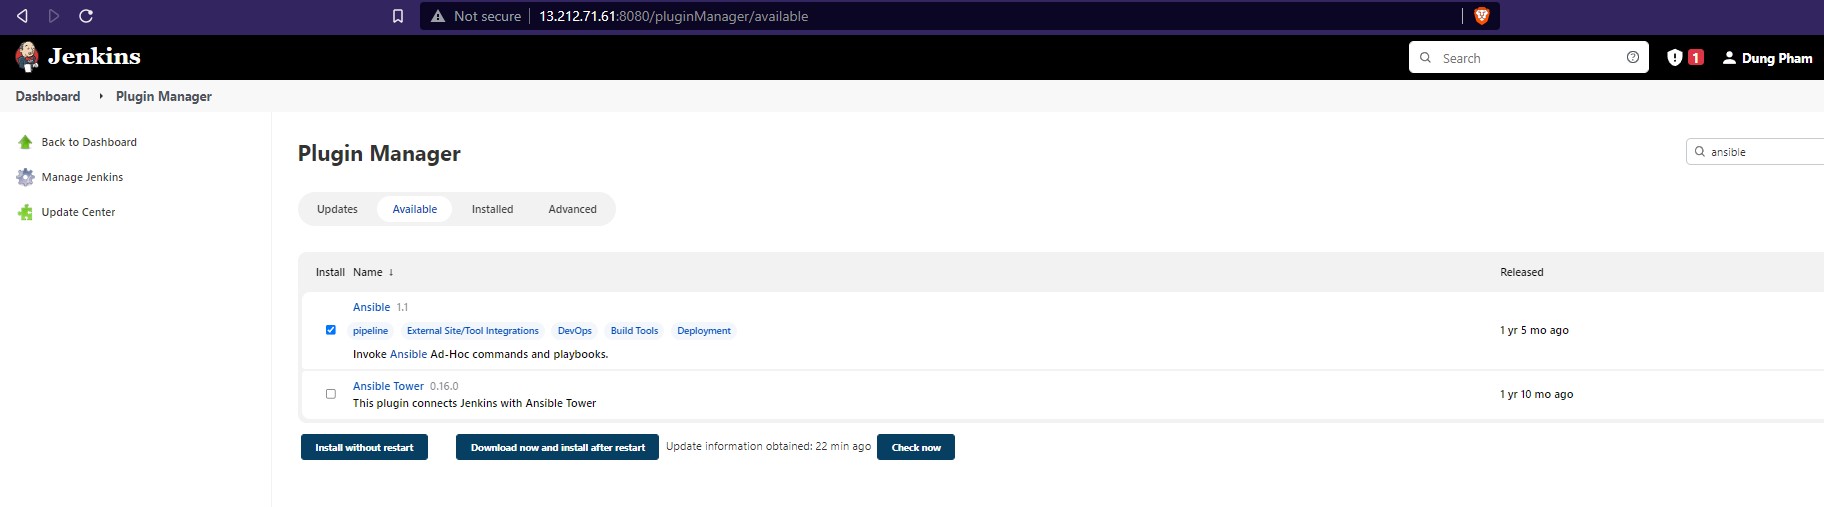
Task: Open Update Center sidebar link
Action: click(78, 212)
